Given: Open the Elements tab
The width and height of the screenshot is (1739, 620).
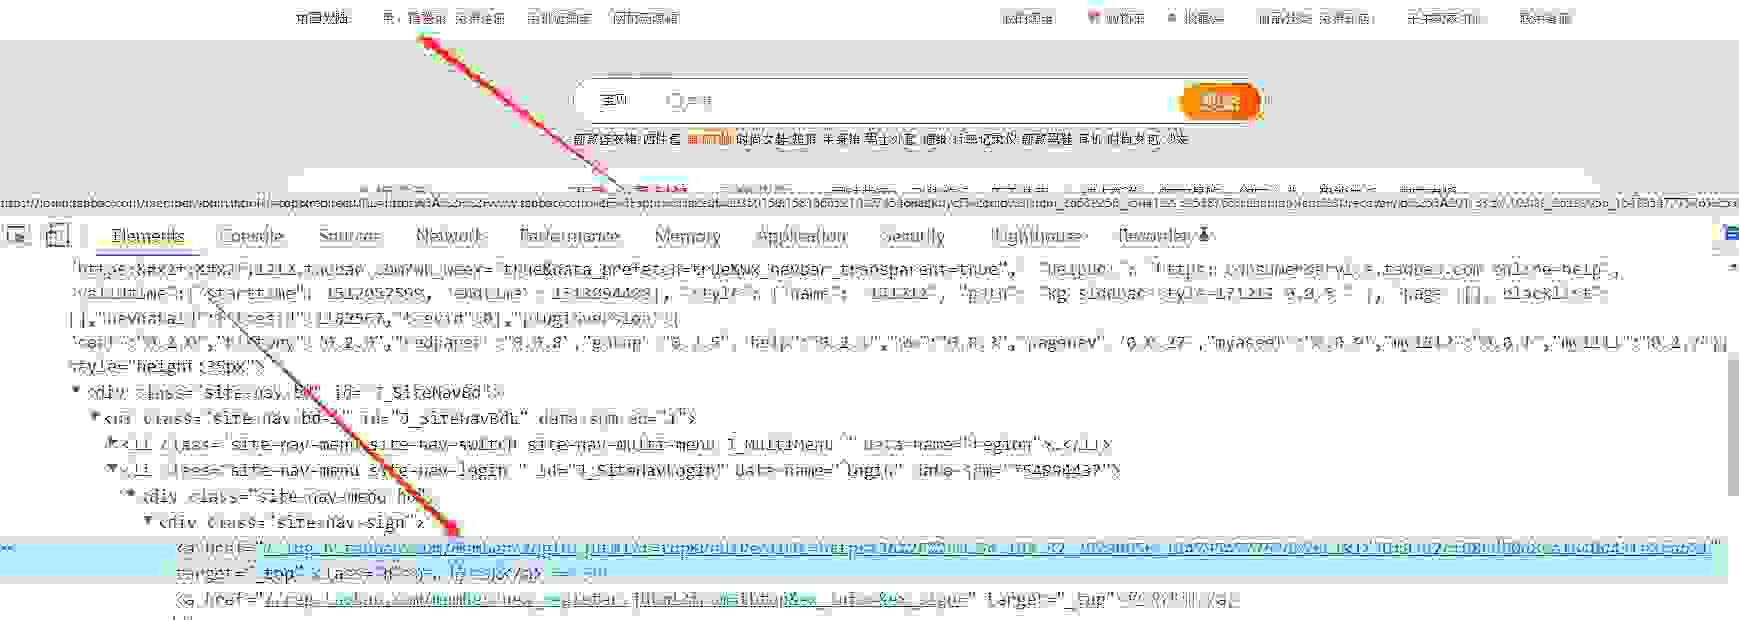Looking at the screenshot, I should (x=148, y=236).
